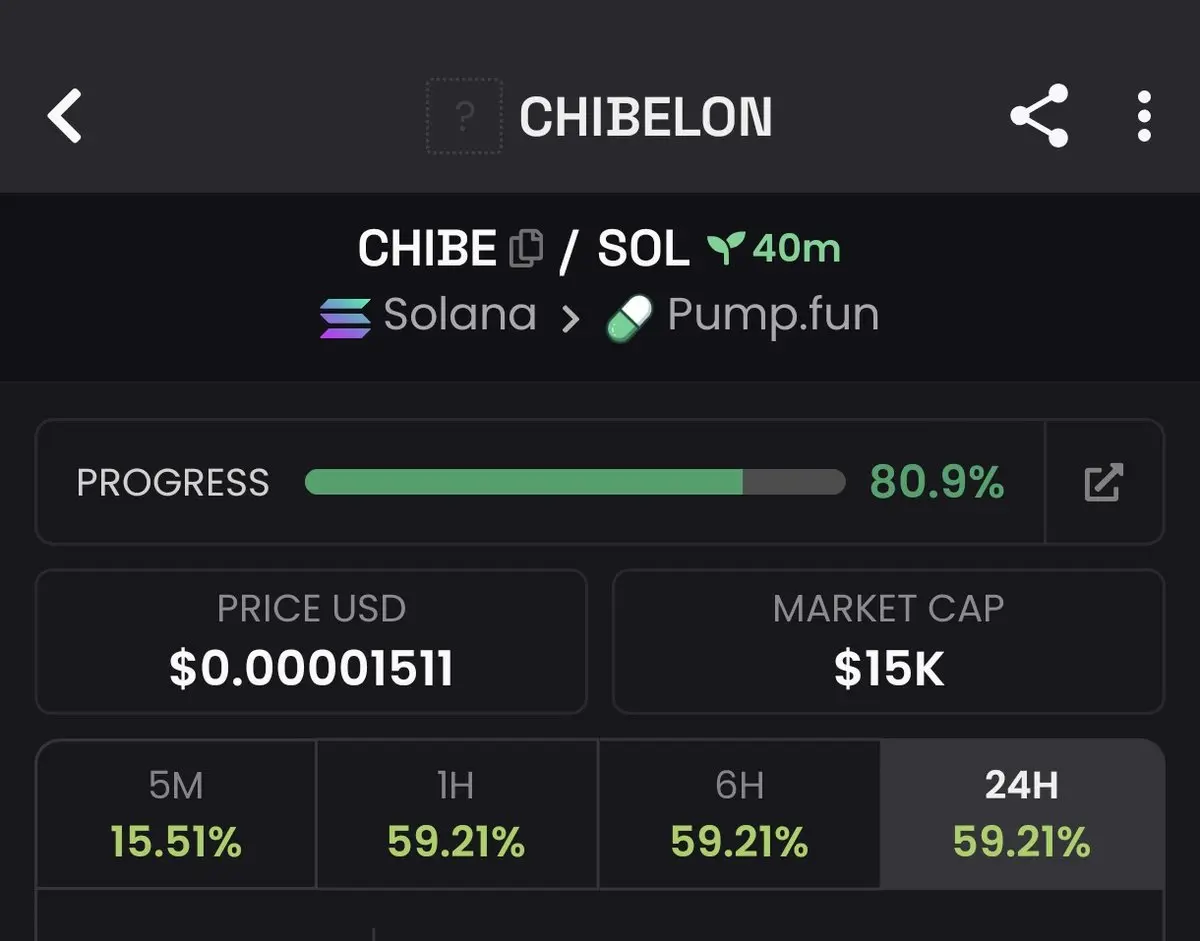
Task: Tap the Solana chain logo icon
Action: click(x=344, y=317)
